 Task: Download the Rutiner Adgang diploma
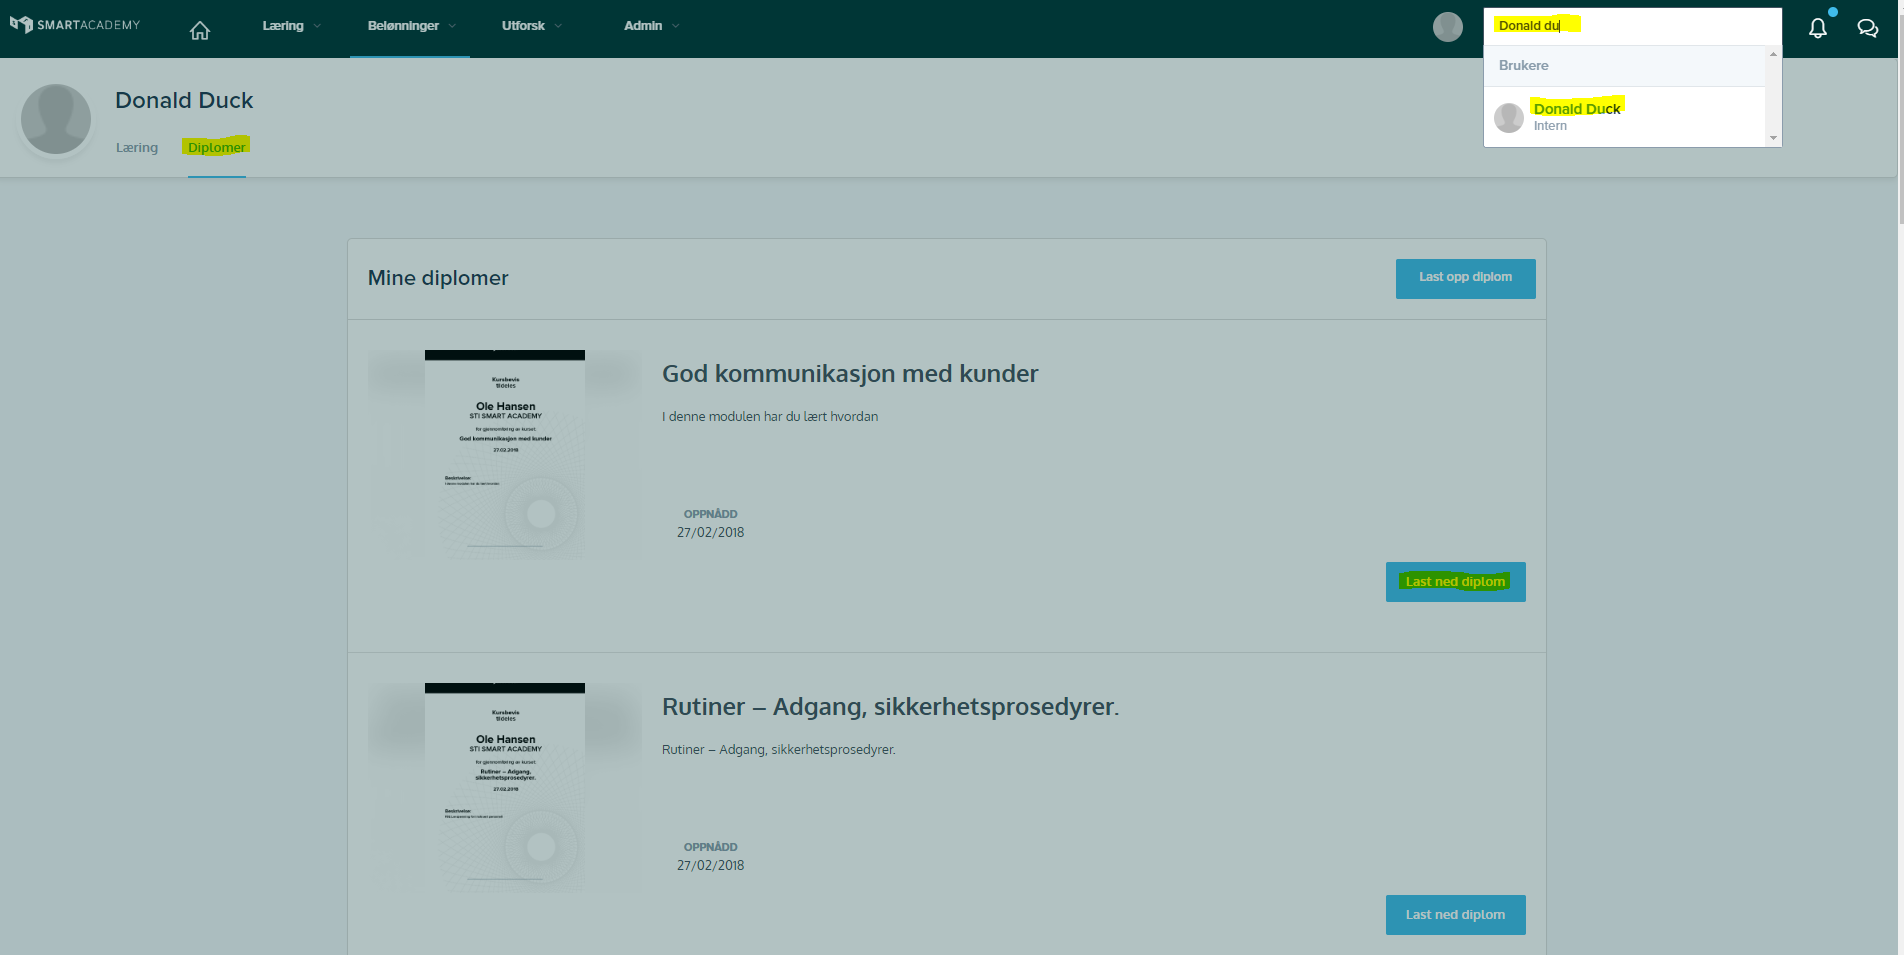click(1455, 915)
